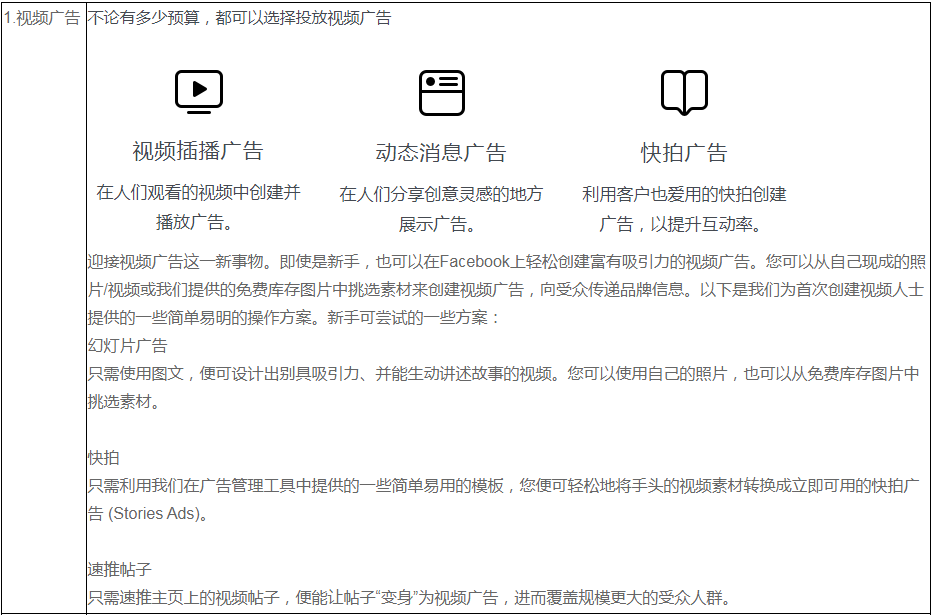Viewport: 932px width, 615px height.
Task: Click the video in-stream ad play icon
Action: click(198, 91)
